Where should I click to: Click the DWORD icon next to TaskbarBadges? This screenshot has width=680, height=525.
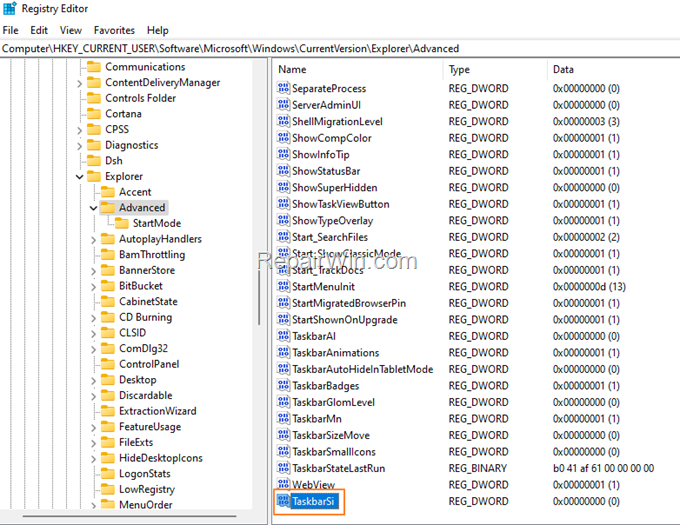(283, 385)
